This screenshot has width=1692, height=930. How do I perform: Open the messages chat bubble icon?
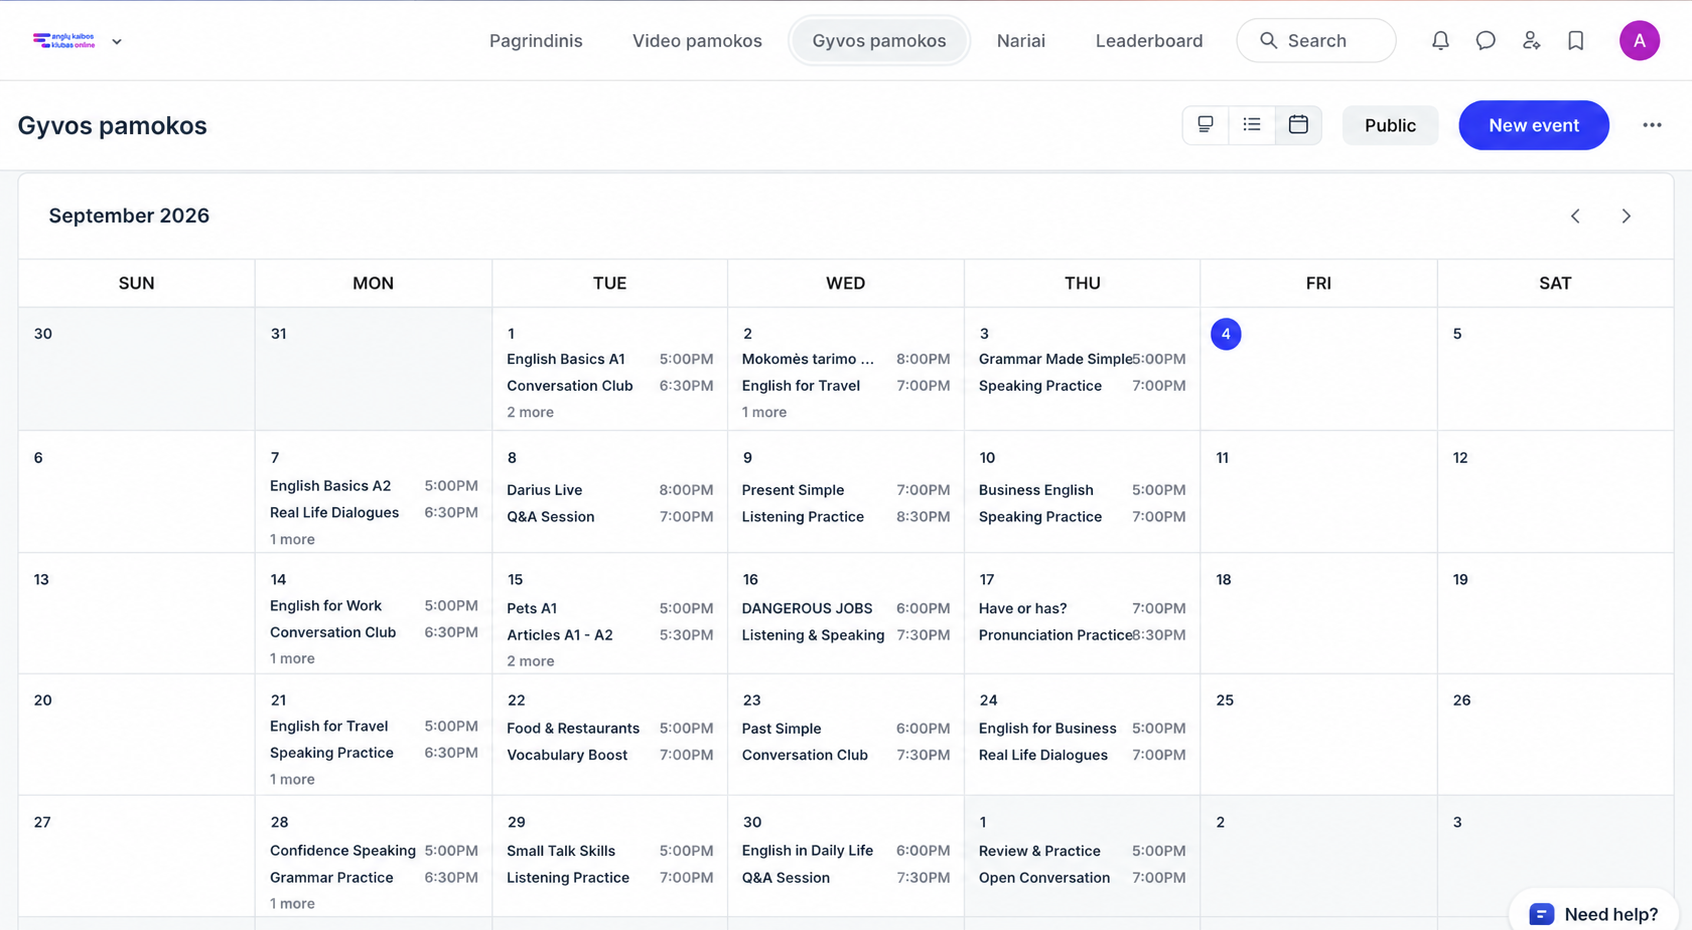(x=1485, y=41)
